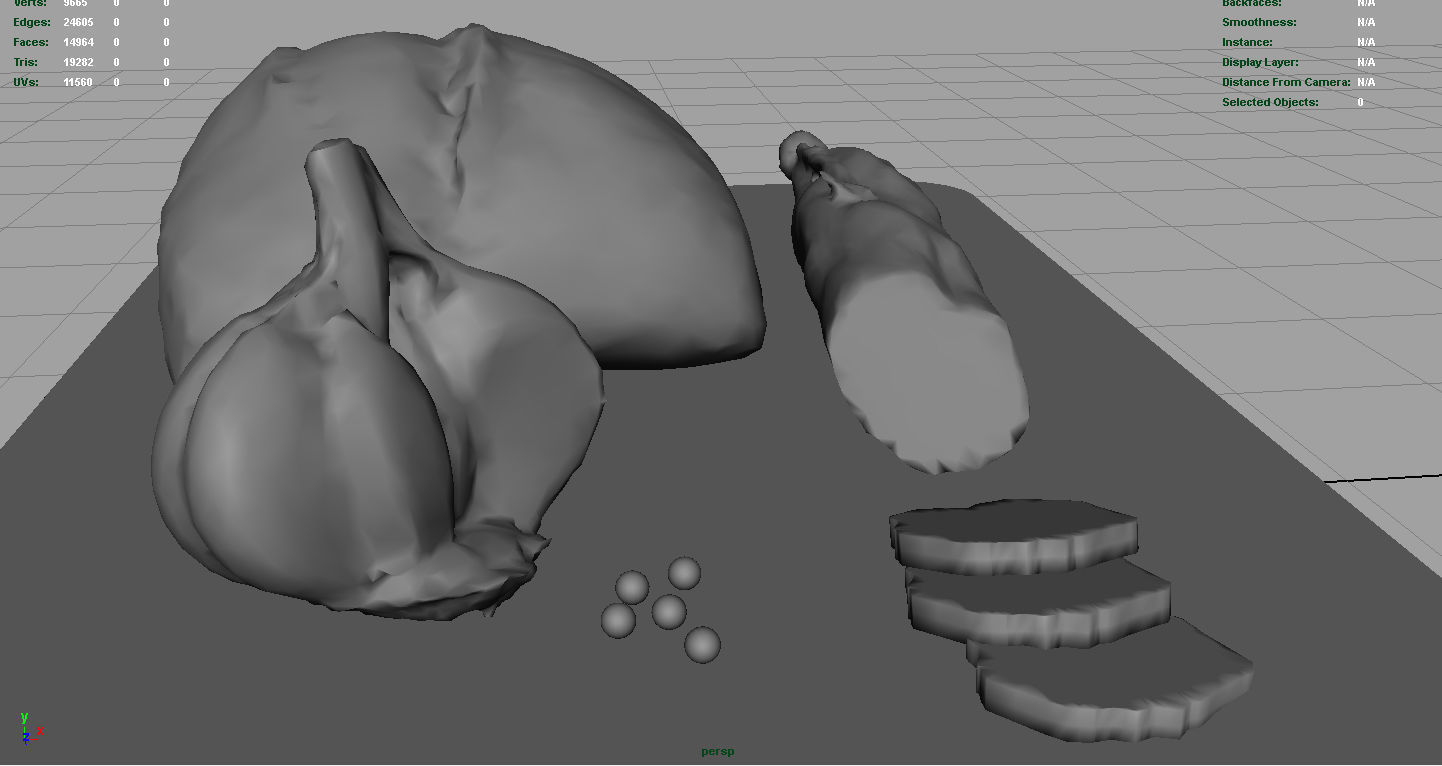Click the Selected Objects value 0
Screen dimensions: 1442x766
point(1360,102)
